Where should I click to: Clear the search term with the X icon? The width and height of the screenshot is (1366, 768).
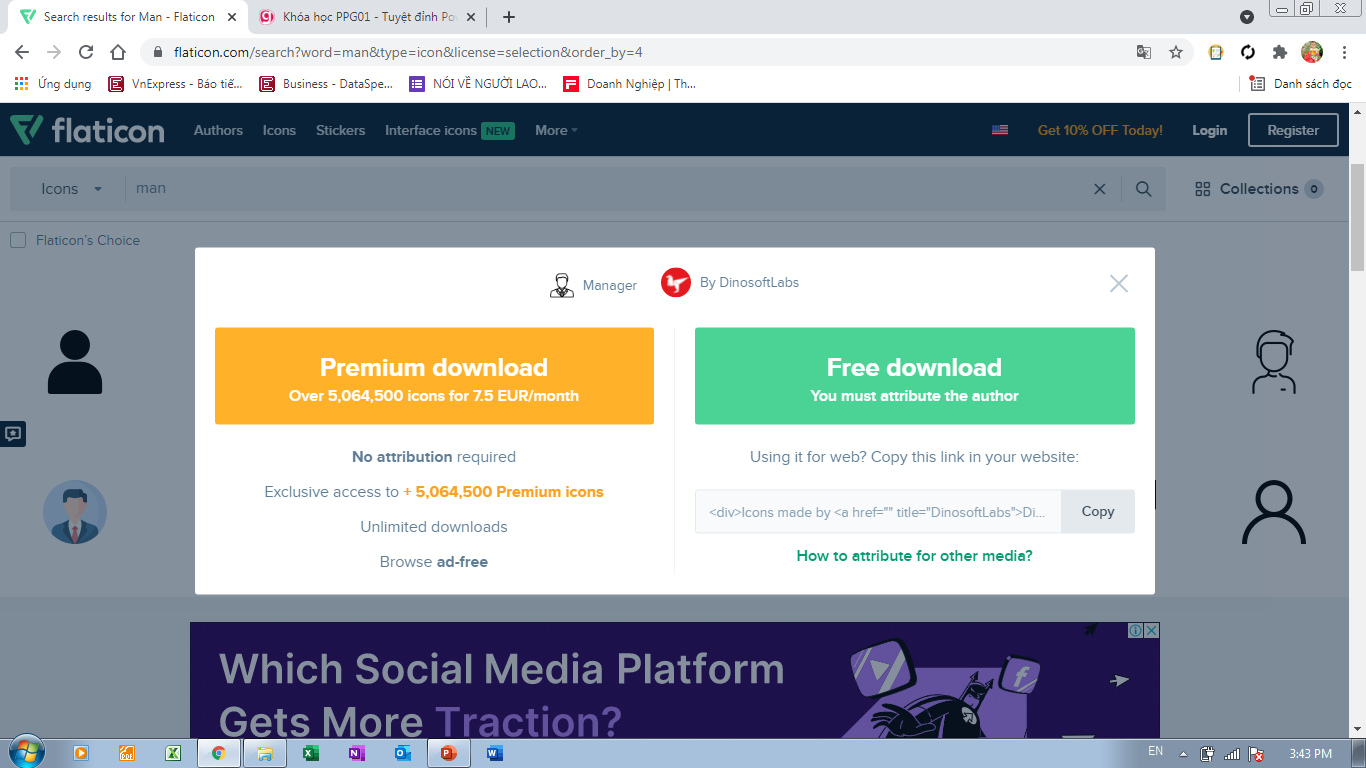pos(1100,189)
